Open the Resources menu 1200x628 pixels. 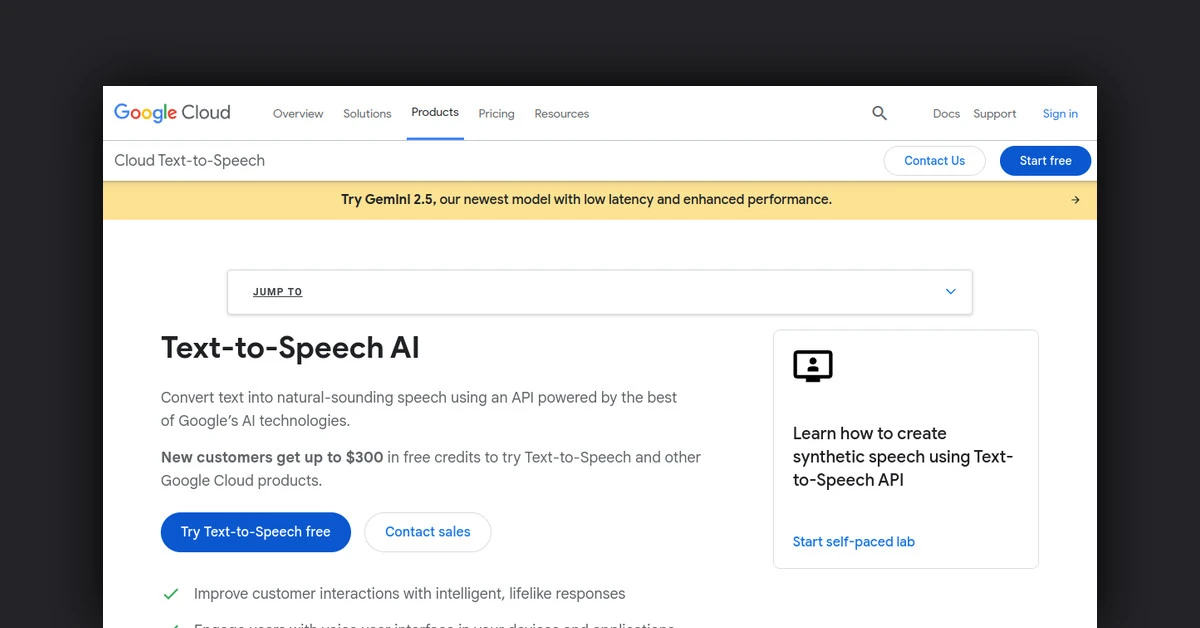(561, 114)
